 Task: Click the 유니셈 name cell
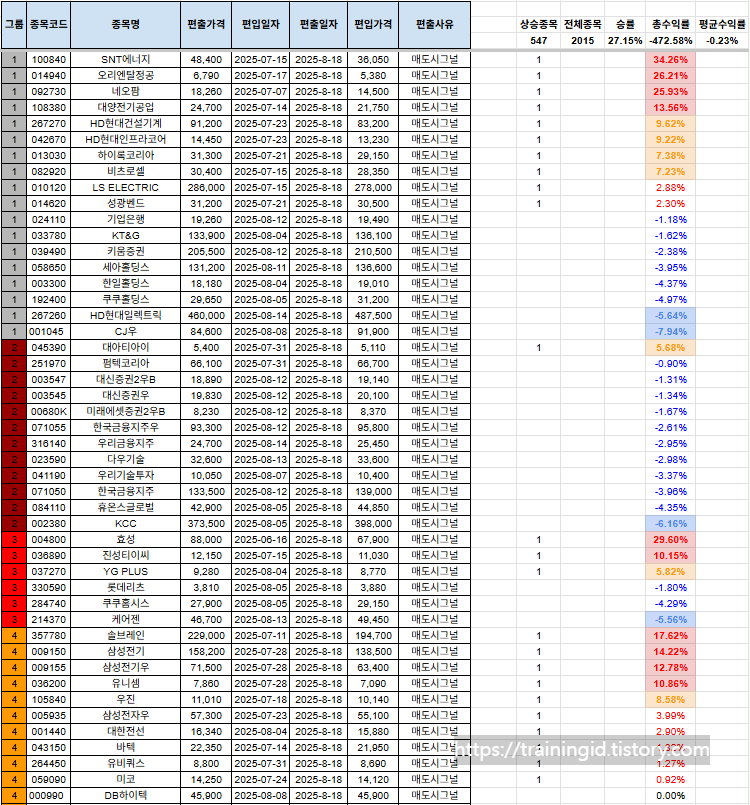pyautogui.click(x=125, y=683)
